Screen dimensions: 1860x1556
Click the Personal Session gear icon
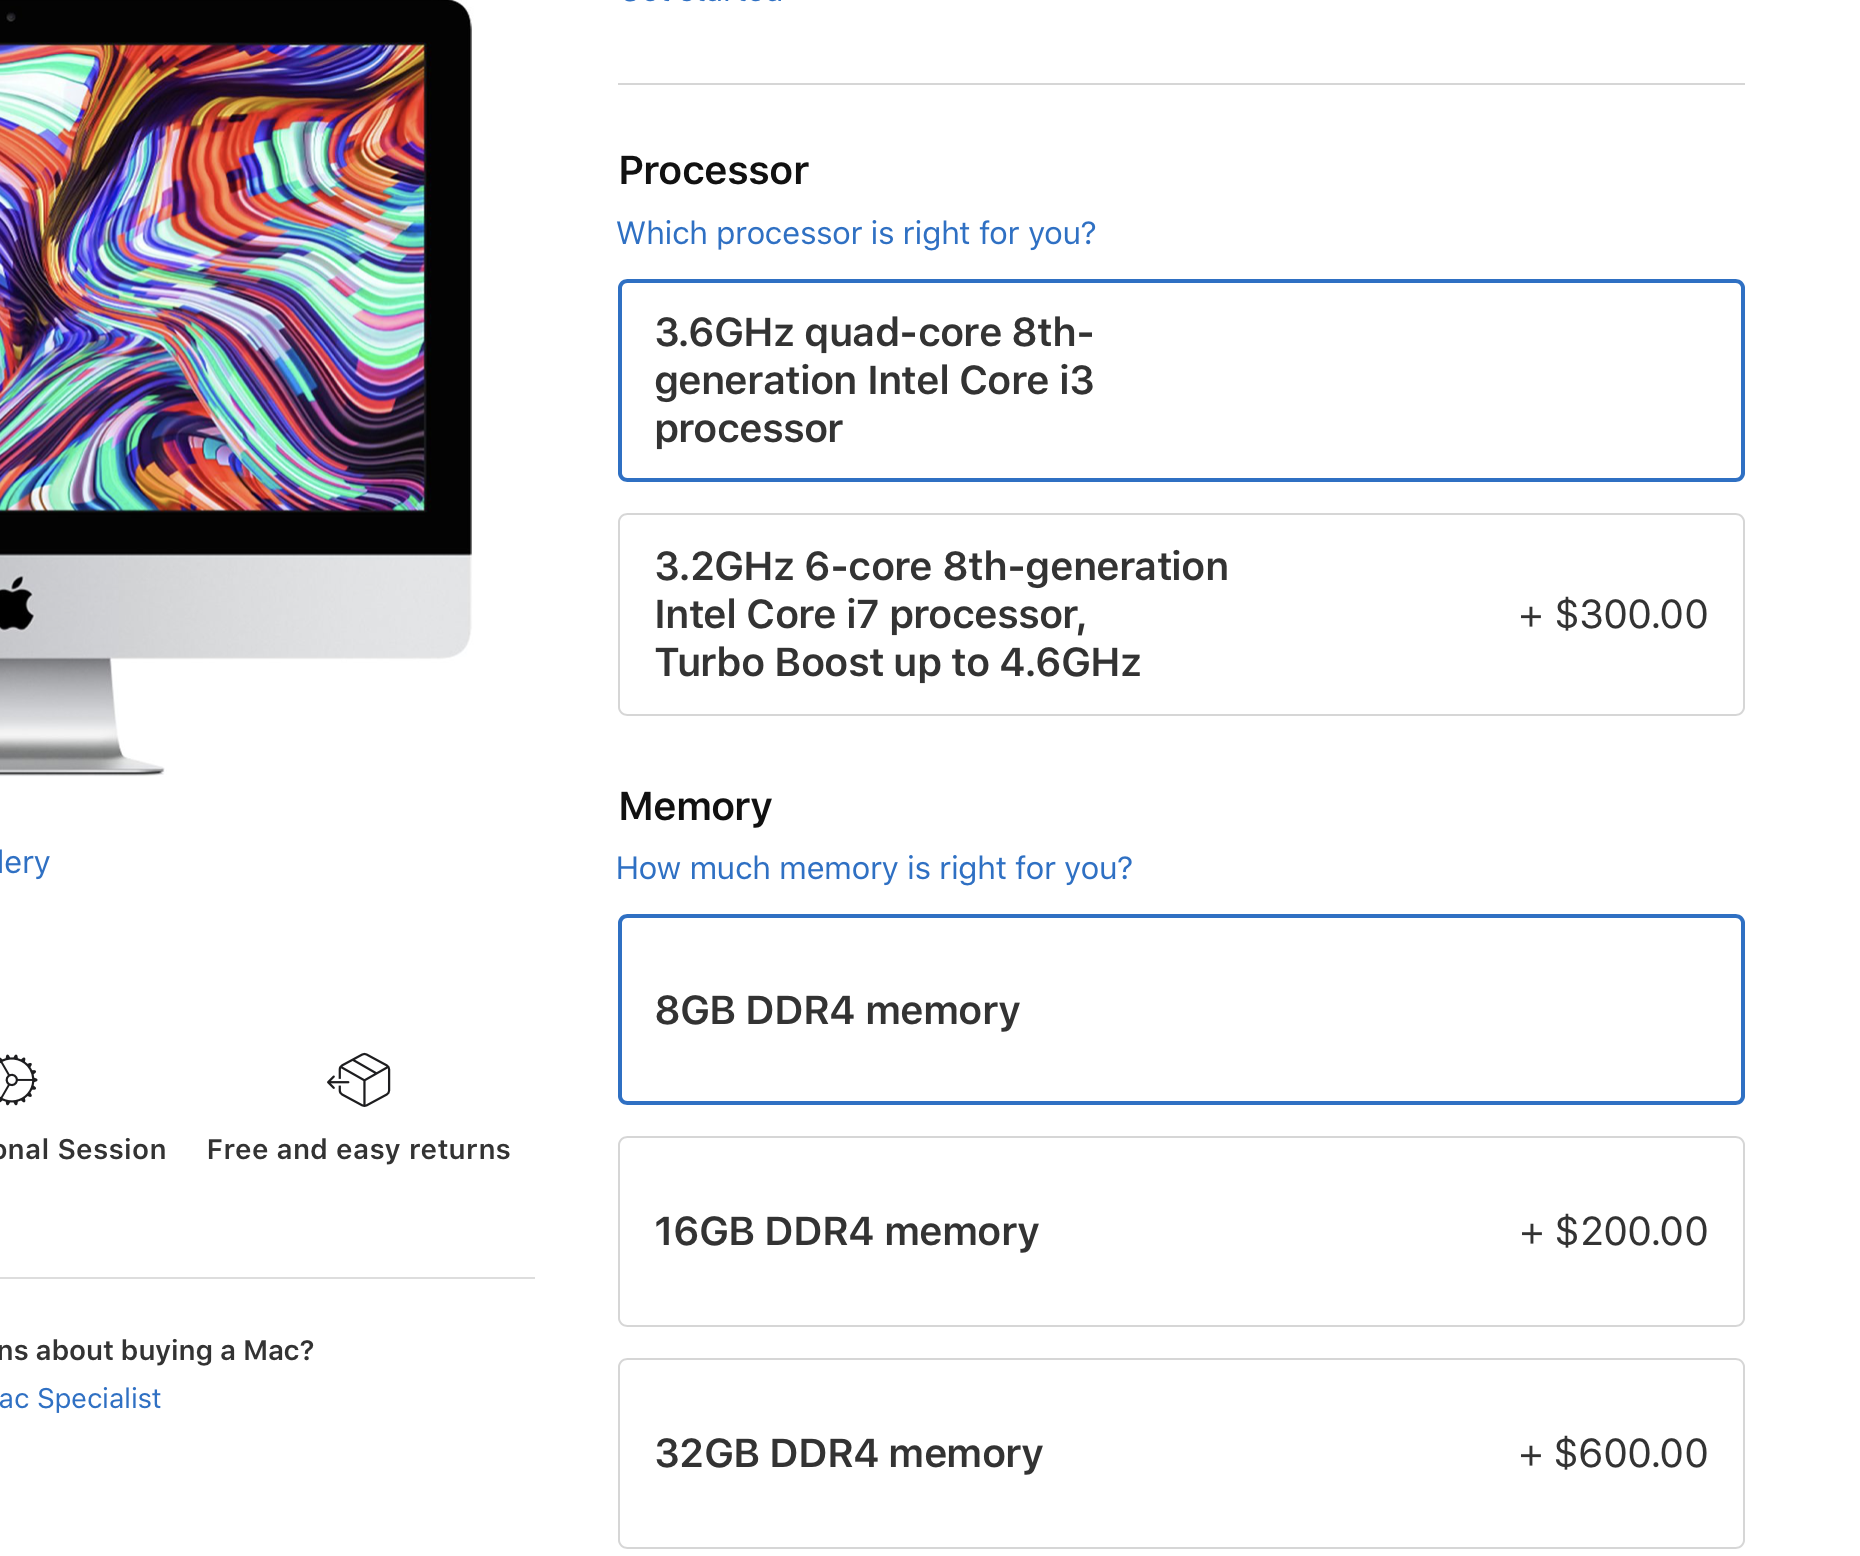[17, 1080]
